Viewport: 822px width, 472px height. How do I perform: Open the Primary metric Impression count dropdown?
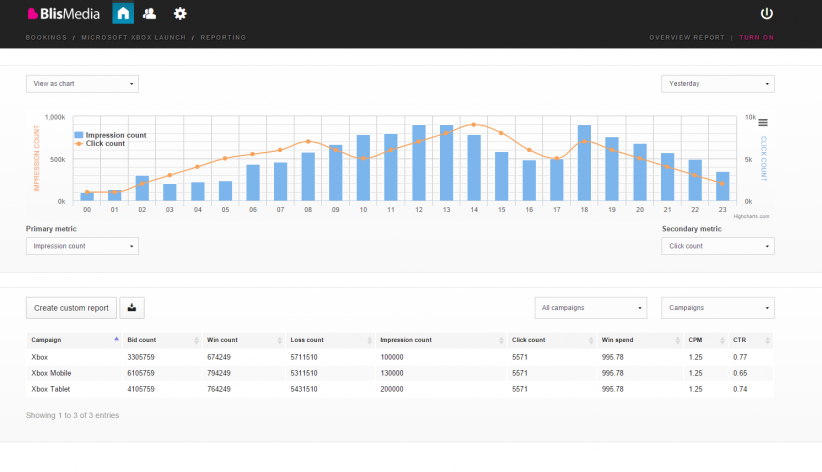click(x=82, y=246)
